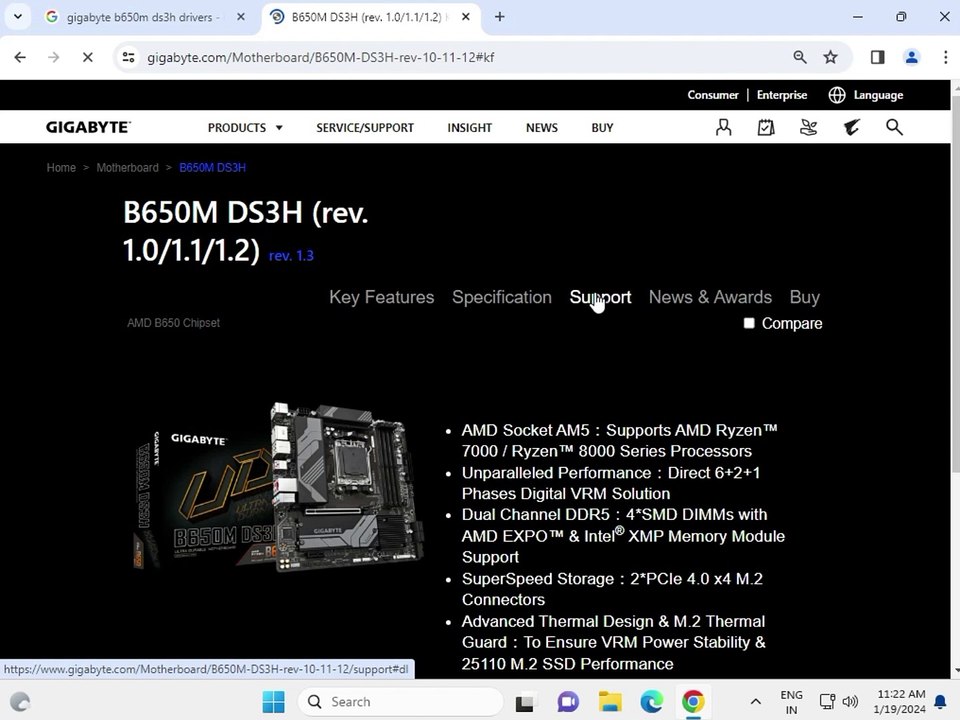This screenshot has width=960, height=720.
Task: Click the browser back arrow
Action: coord(20,58)
